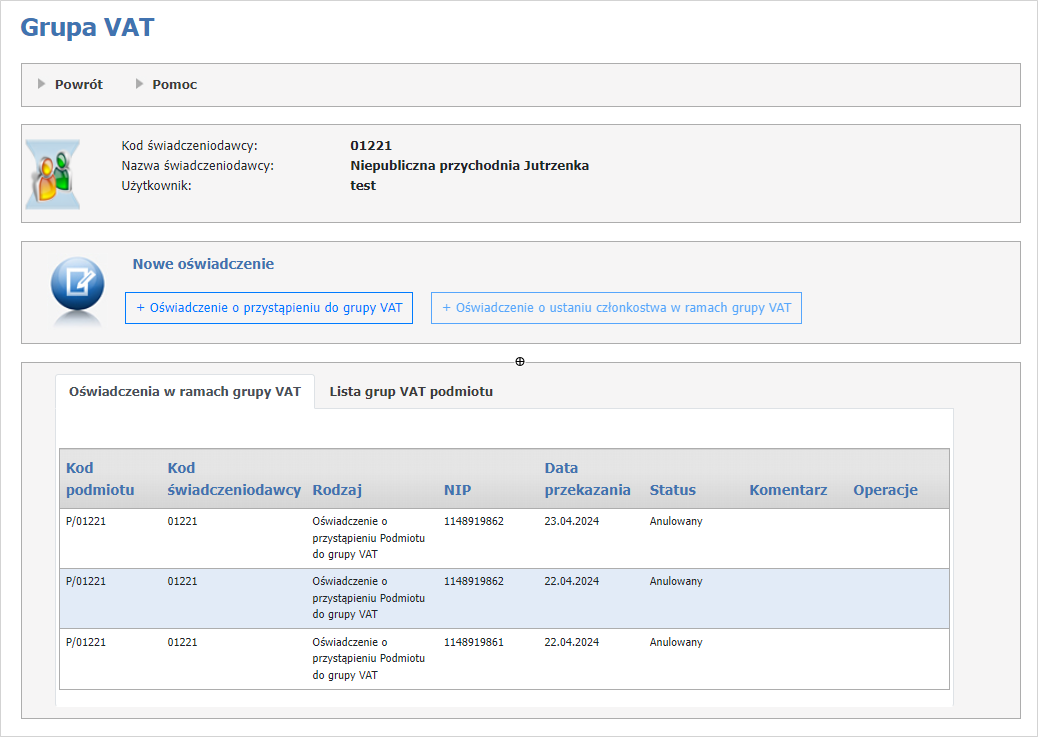Screen dimensions: 1038x737
Task: Select Oświadczenia w ramach grupy VAT tab
Action: pyautogui.click(x=184, y=392)
